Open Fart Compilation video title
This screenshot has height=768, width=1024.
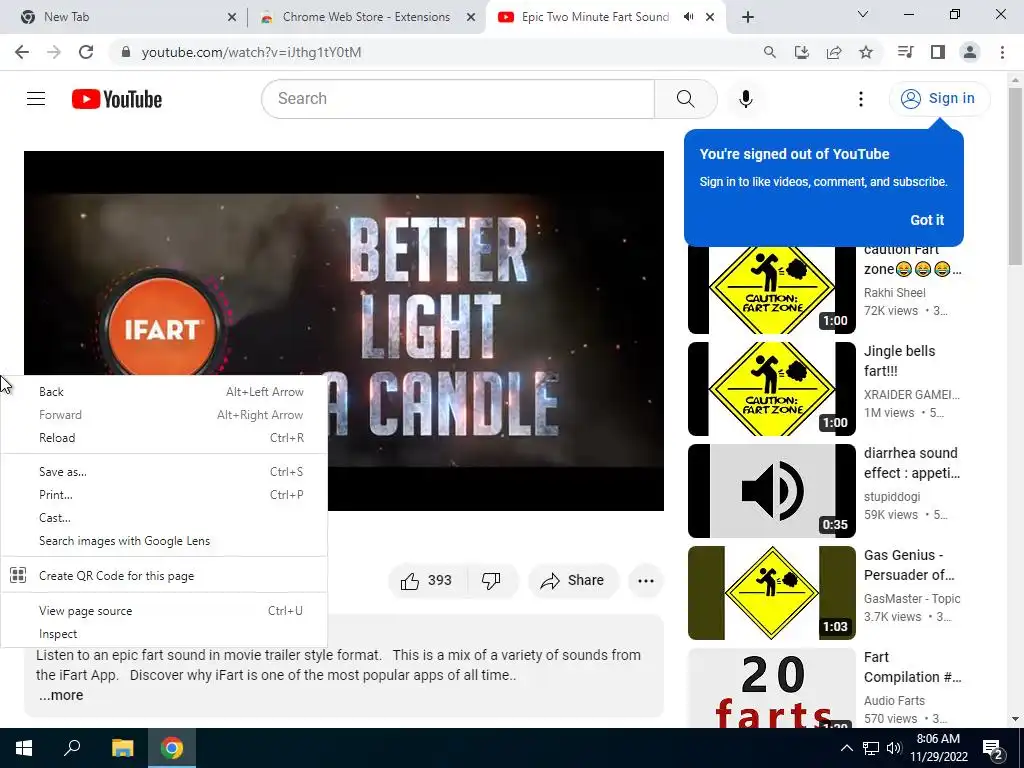pos(912,667)
